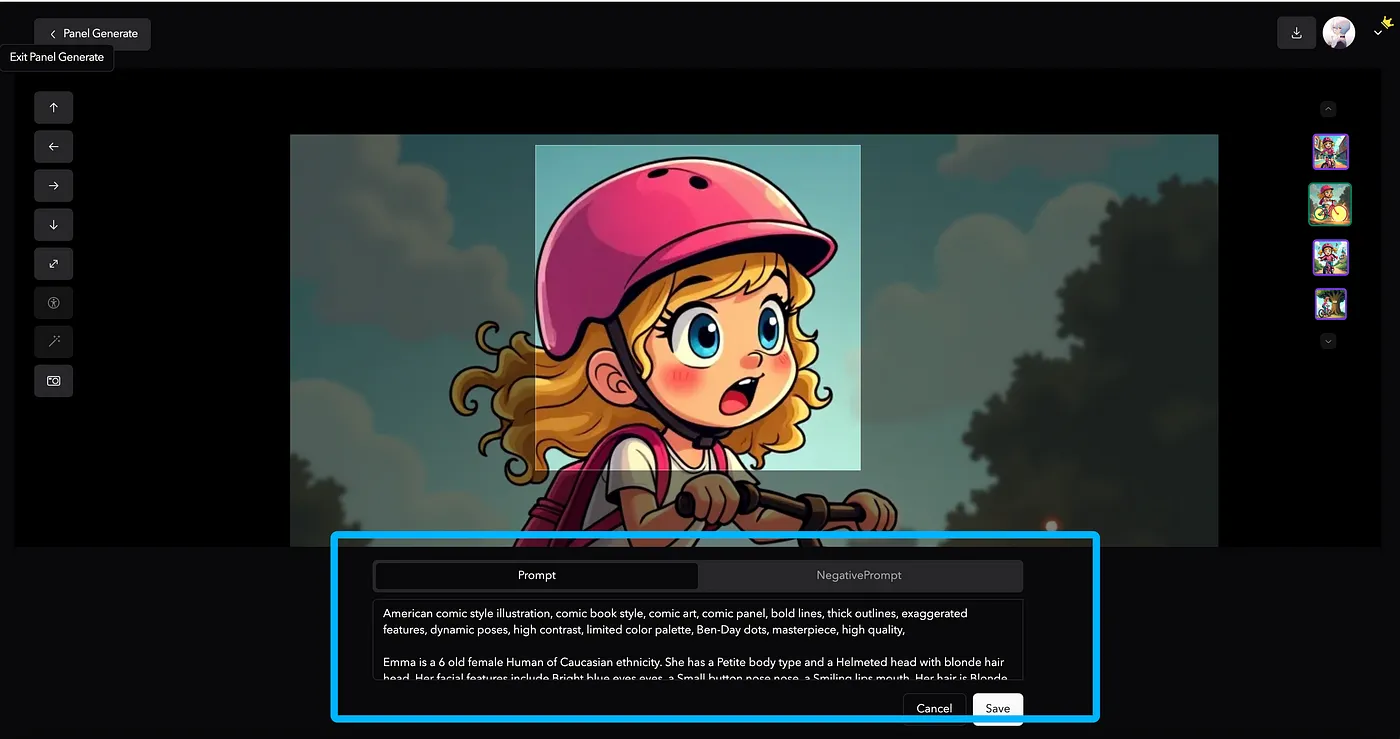Click the right arrow move button
This screenshot has height=739, width=1400.
[x=54, y=186]
